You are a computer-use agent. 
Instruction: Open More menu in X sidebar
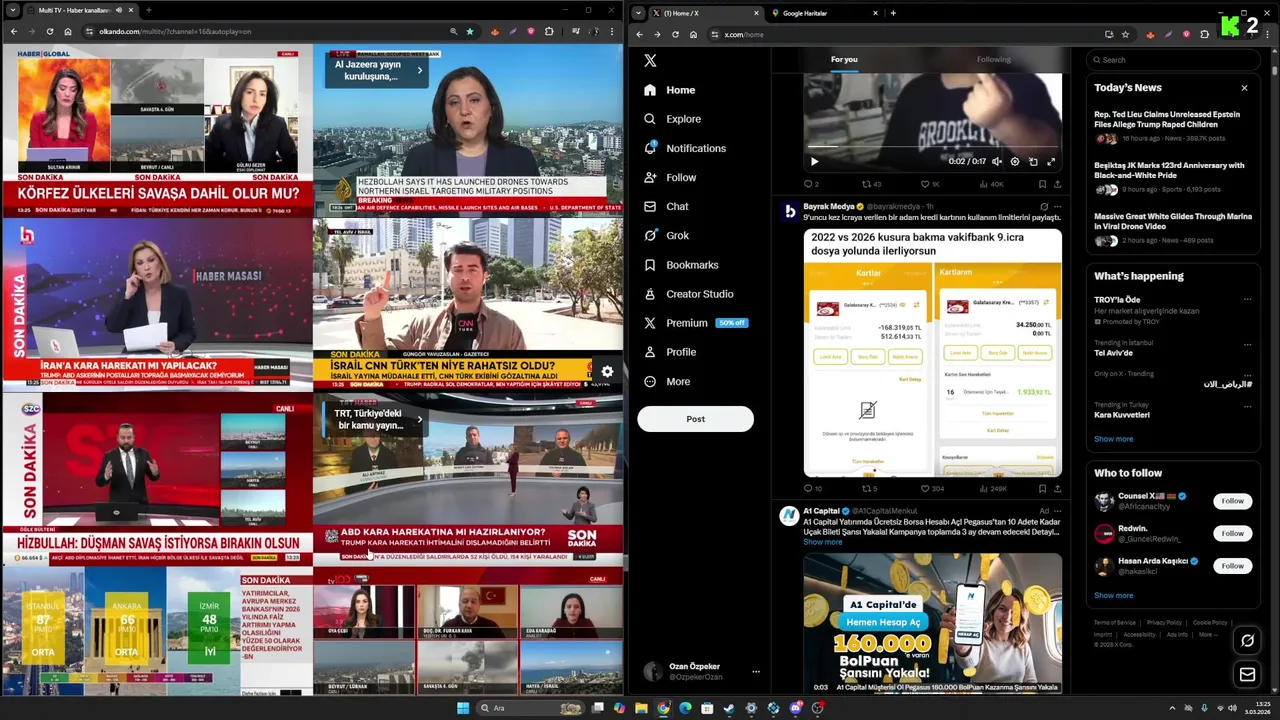[667, 382]
